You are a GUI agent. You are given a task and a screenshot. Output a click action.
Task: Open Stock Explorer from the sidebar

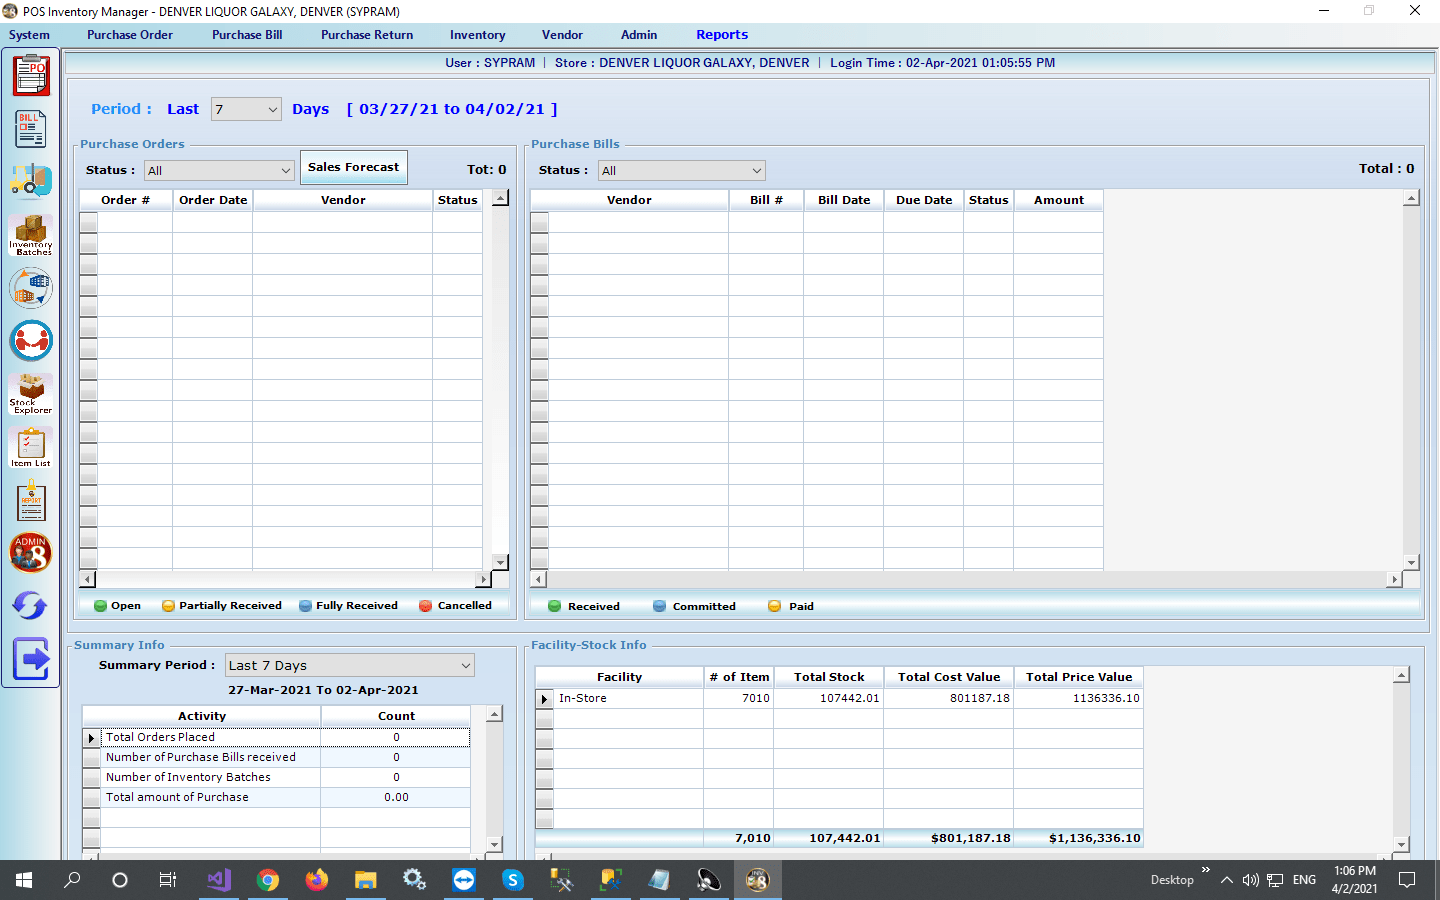31,394
